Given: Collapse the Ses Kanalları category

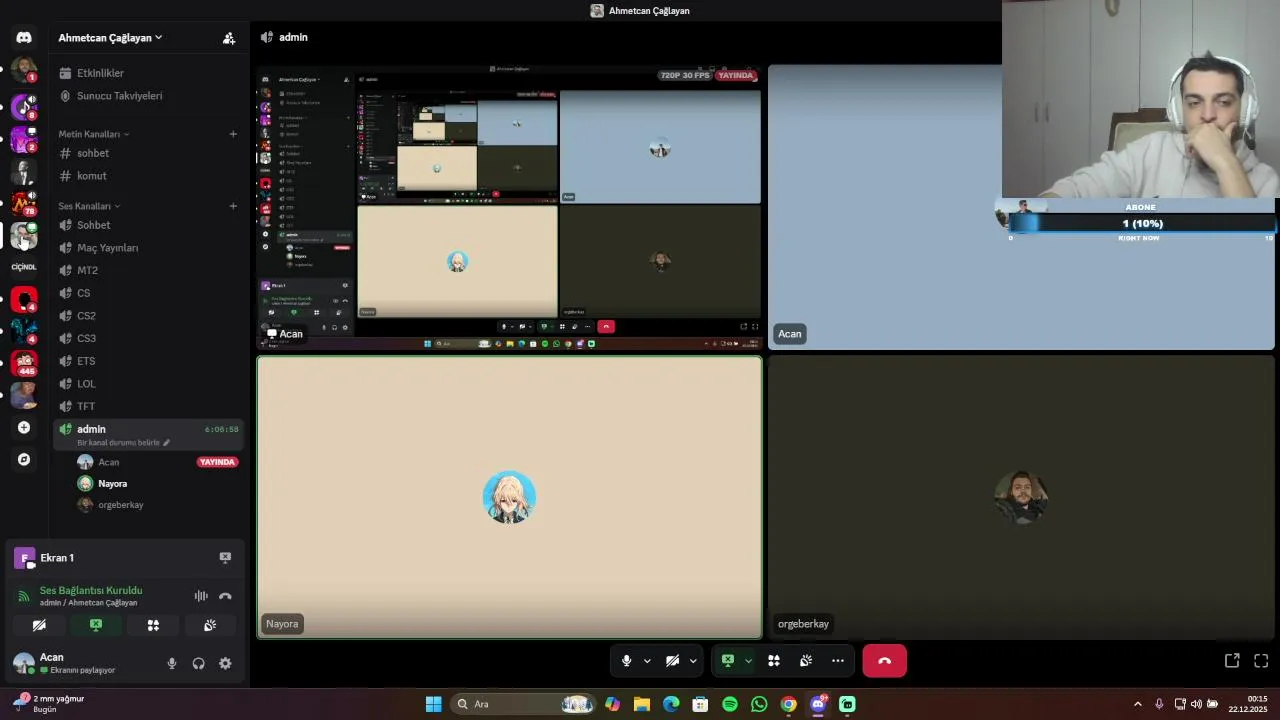Looking at the screenshot, I should pos(90,206).
